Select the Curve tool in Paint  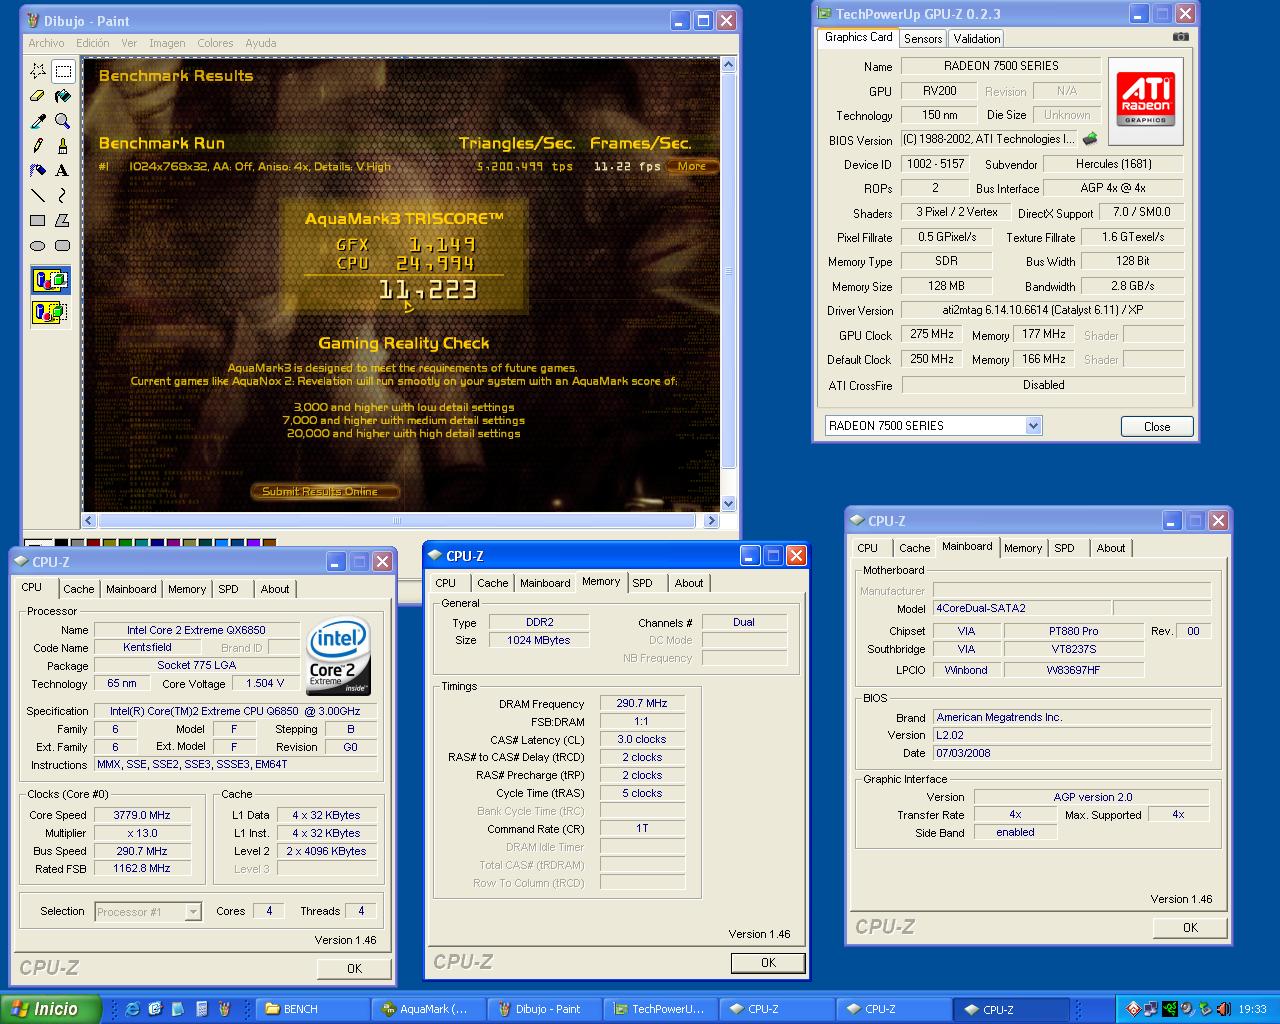[62, 196]
